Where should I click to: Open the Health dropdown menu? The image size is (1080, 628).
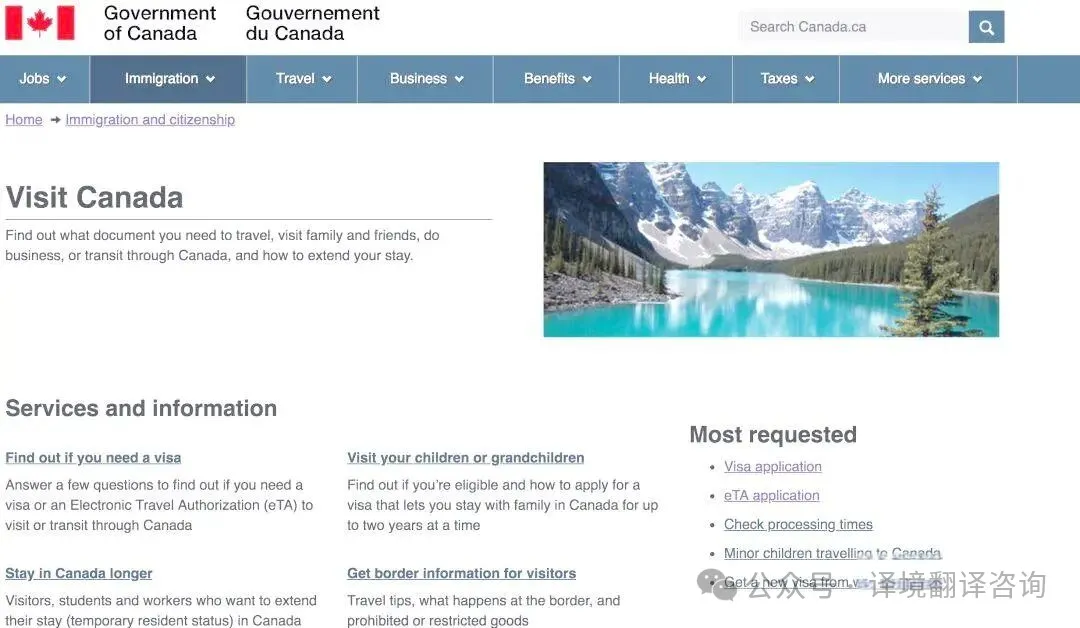[677, 79]
